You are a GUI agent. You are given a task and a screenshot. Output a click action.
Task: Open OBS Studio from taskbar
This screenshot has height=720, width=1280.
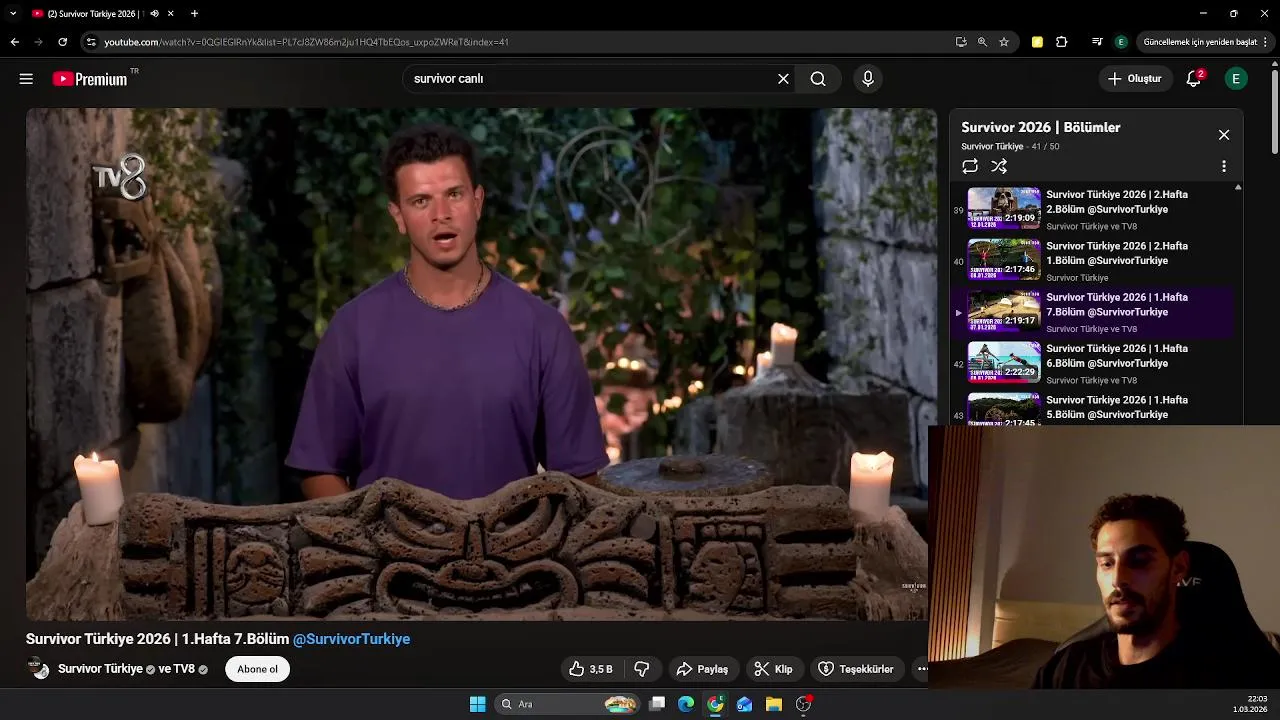pyautogui.click(x=803, y=704)
